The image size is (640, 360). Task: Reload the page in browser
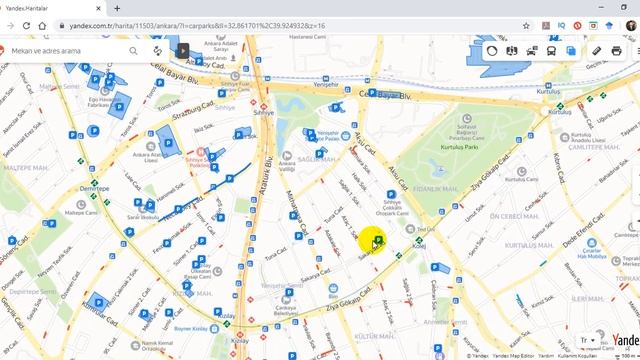point(26,26)
